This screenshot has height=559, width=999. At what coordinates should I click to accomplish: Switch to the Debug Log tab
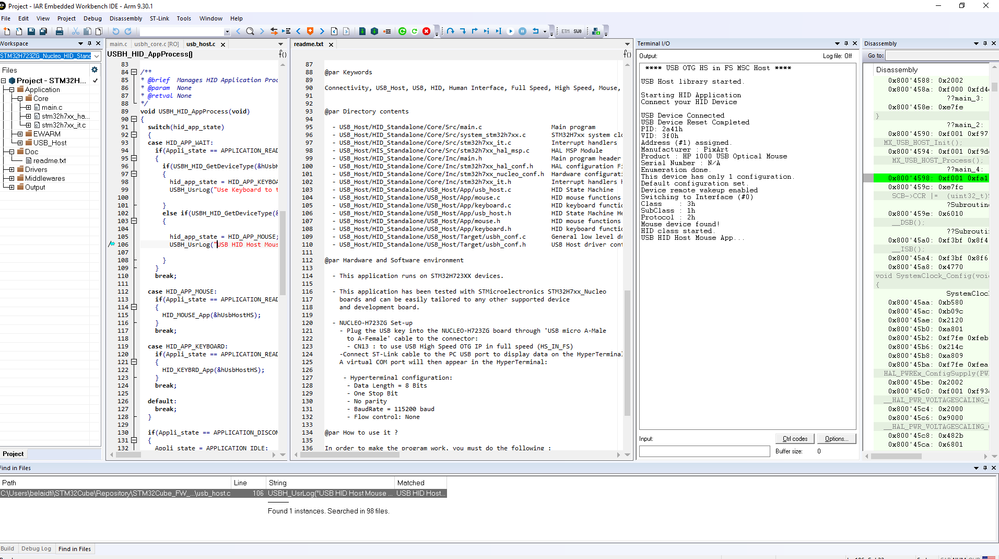coord(36,549)
